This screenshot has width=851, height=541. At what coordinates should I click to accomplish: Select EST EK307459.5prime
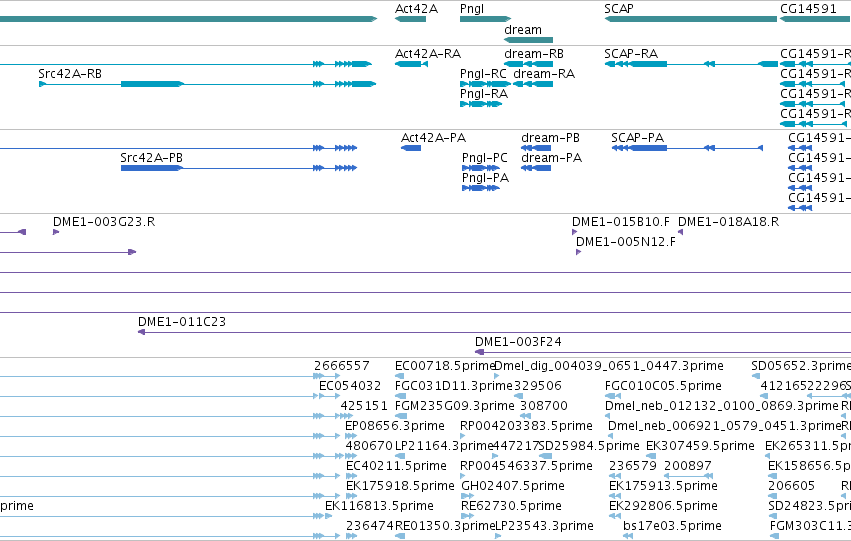[700, 446]
